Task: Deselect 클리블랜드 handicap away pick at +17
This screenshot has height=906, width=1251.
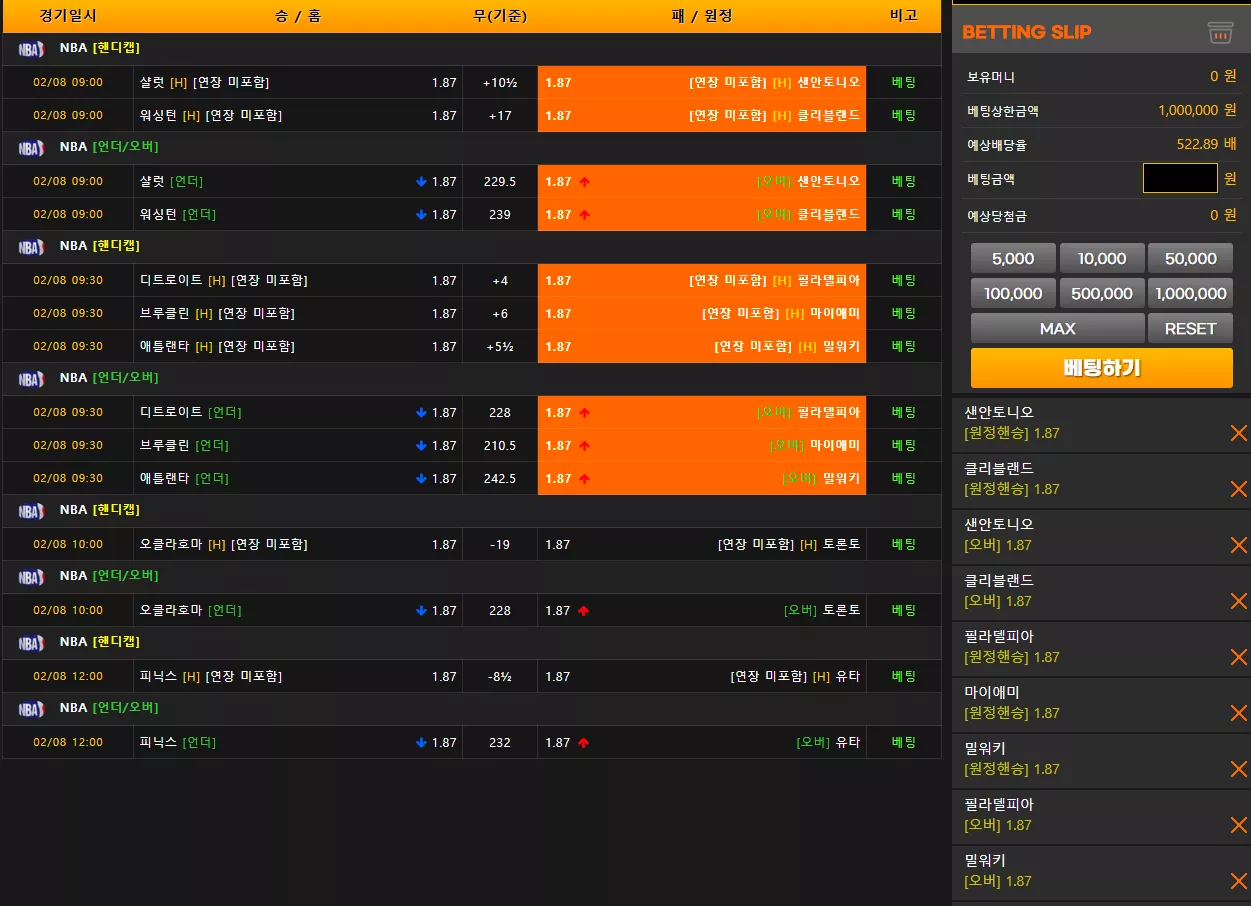Action: point(702,116)
